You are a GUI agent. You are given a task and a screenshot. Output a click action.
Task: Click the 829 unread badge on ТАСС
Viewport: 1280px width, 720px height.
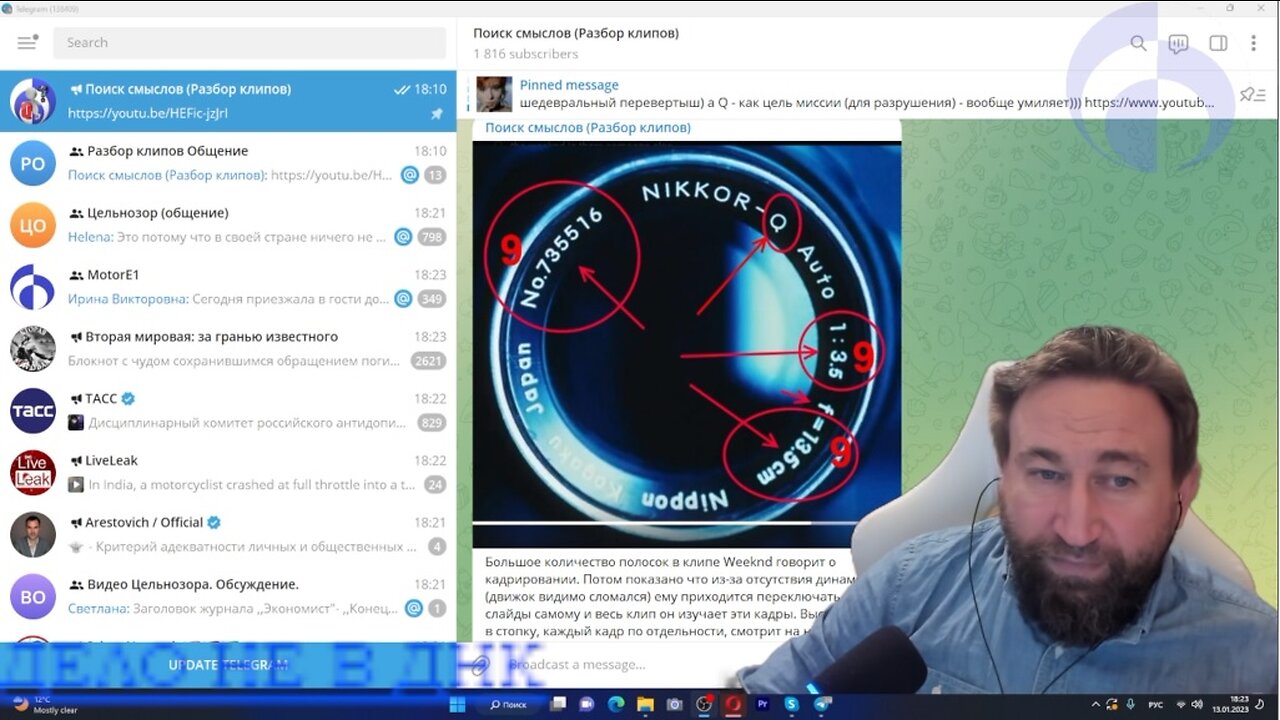432,423
